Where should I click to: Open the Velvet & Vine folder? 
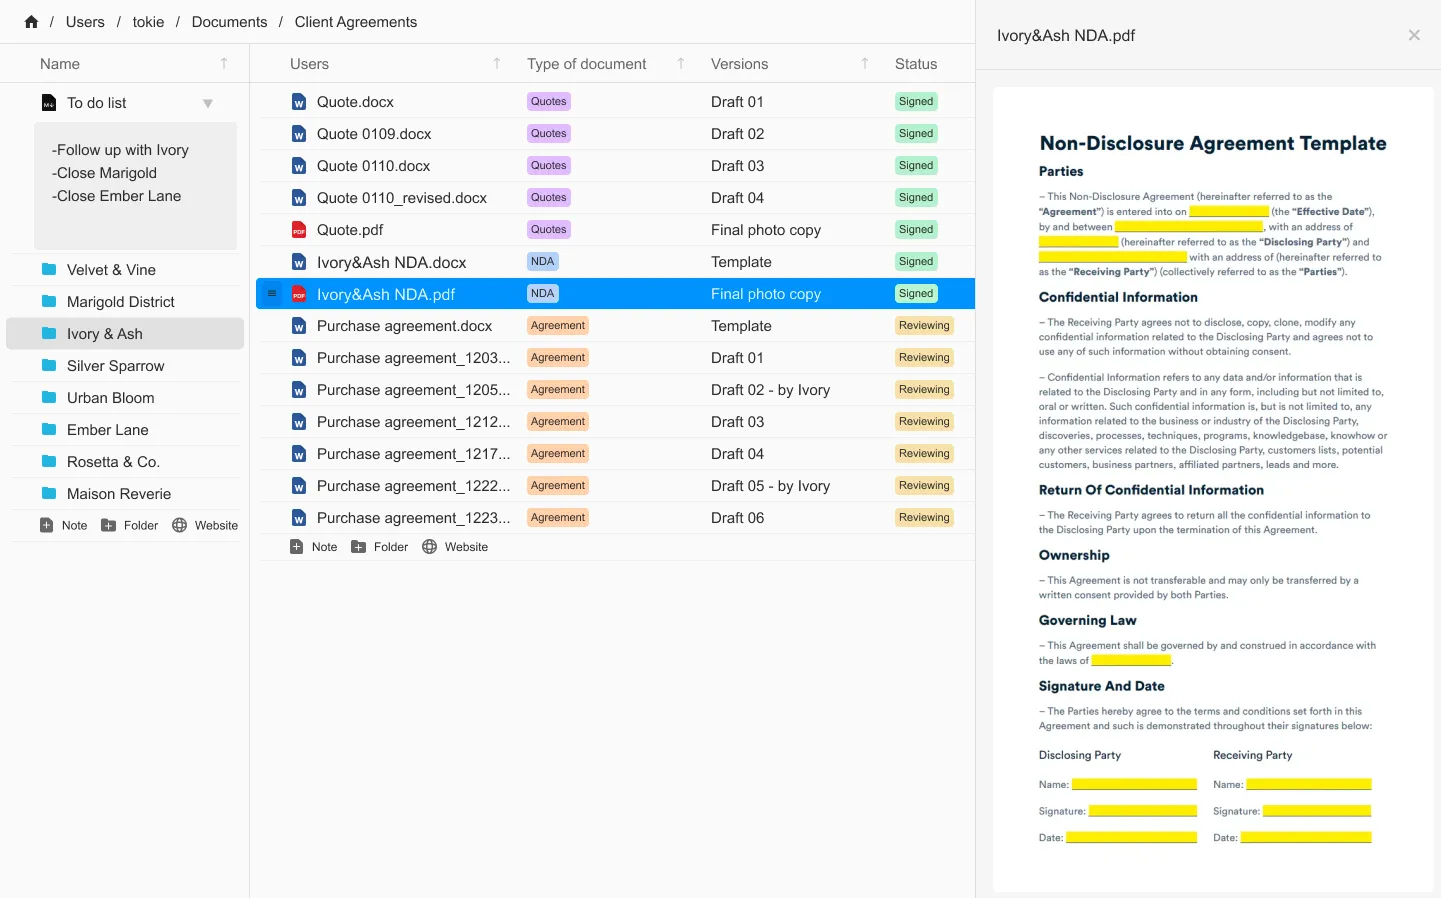pyautogui.click(x=111, y=270)
